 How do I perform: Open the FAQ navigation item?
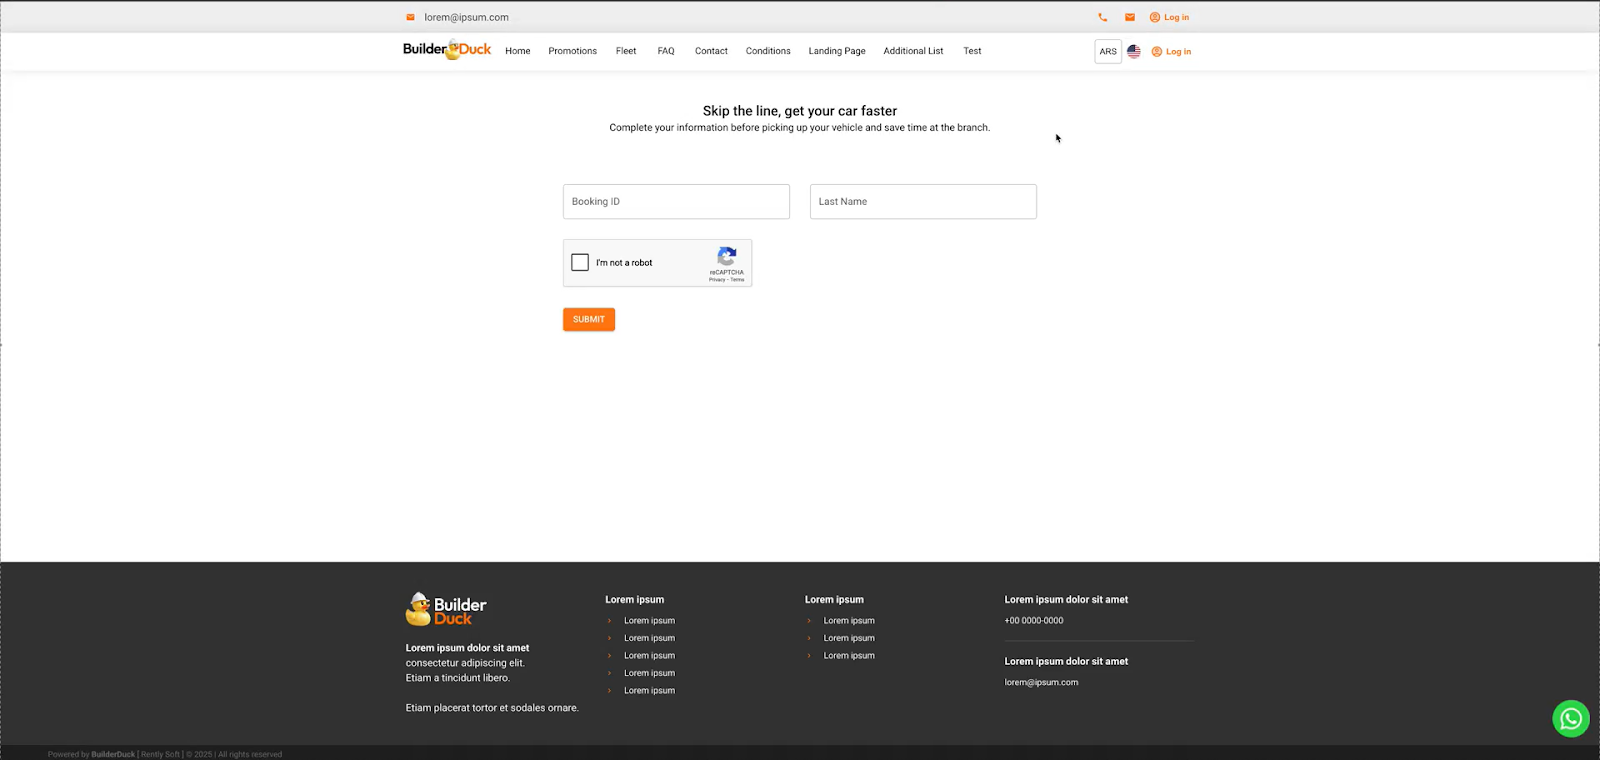(666, 51)
